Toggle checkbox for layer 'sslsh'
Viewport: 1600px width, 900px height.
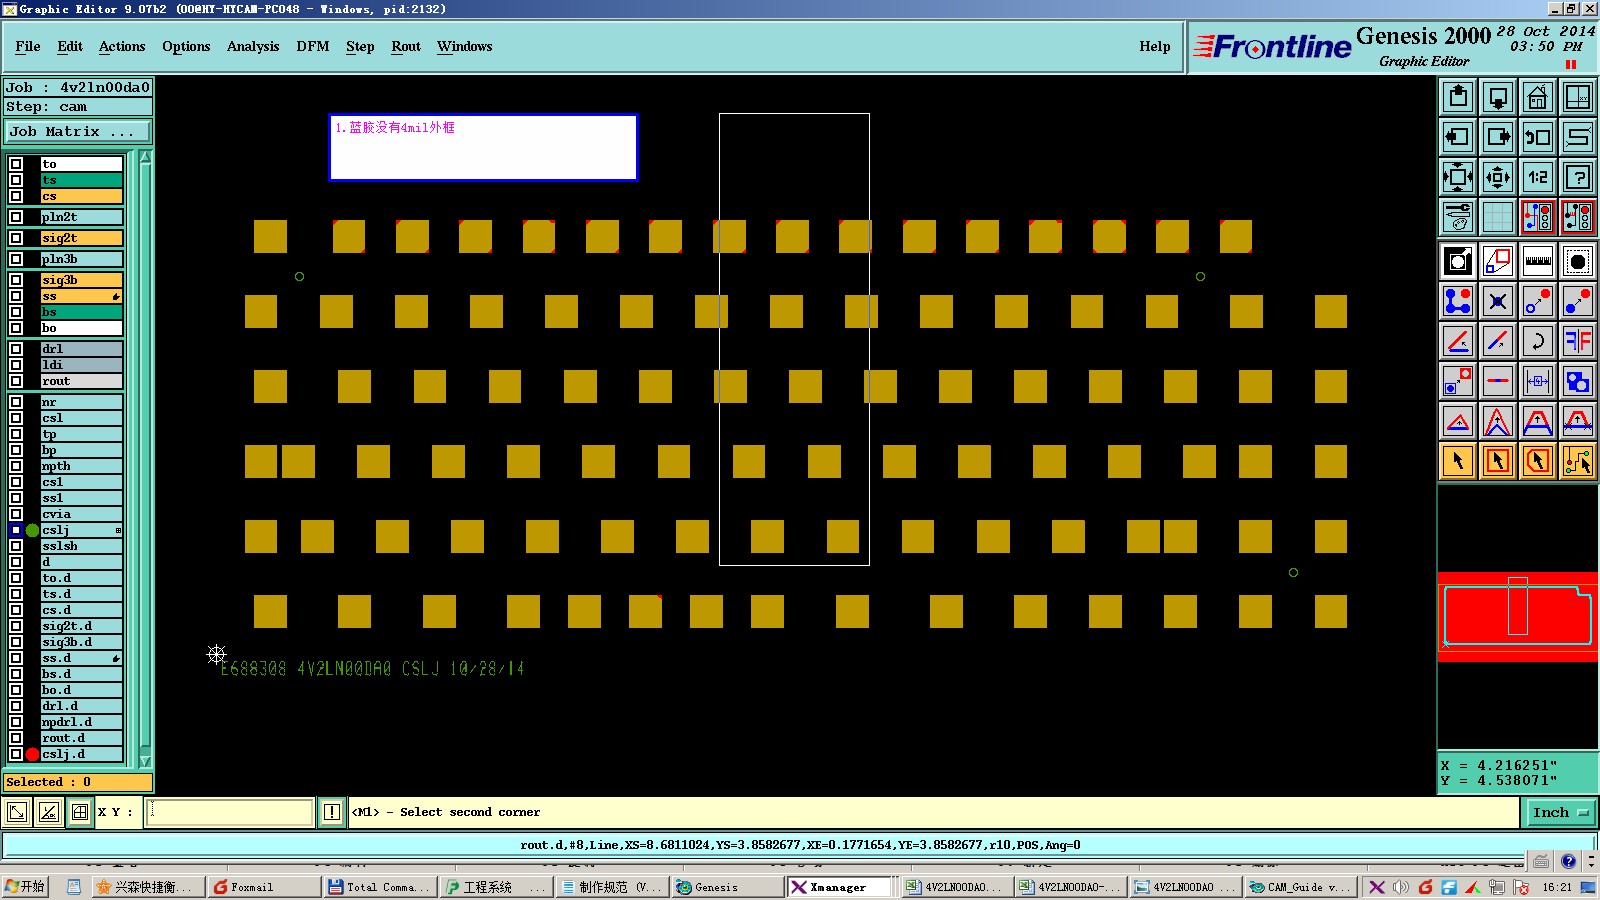coord(16,546)
